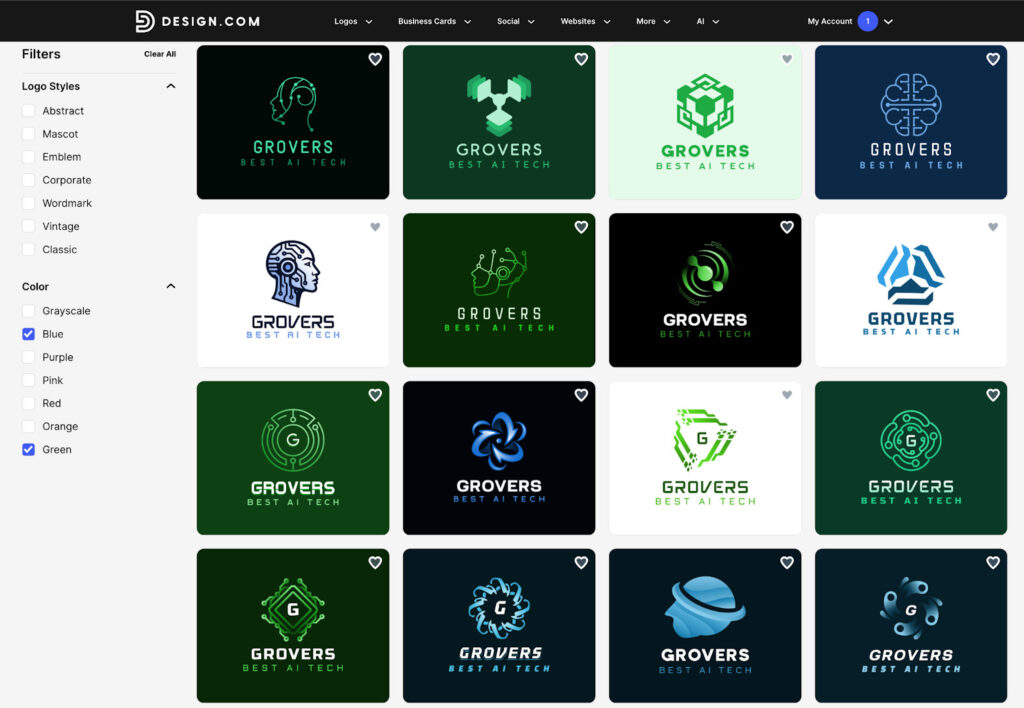Open the Business Cards menu

tap(434, 20)
